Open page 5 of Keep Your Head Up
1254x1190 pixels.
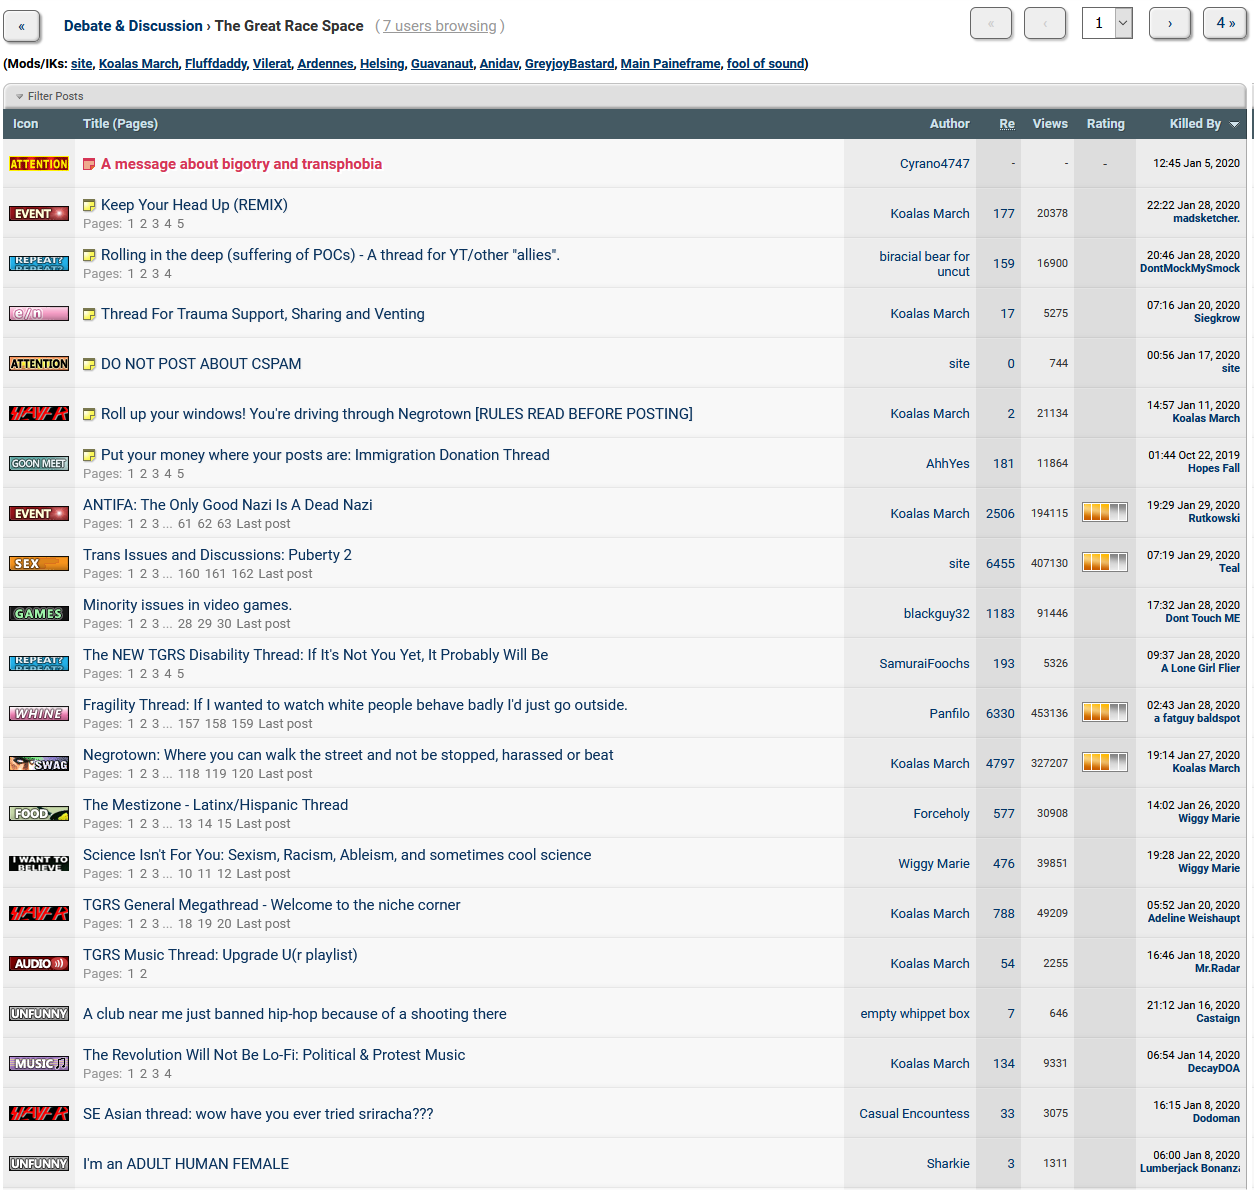[180, 224]
